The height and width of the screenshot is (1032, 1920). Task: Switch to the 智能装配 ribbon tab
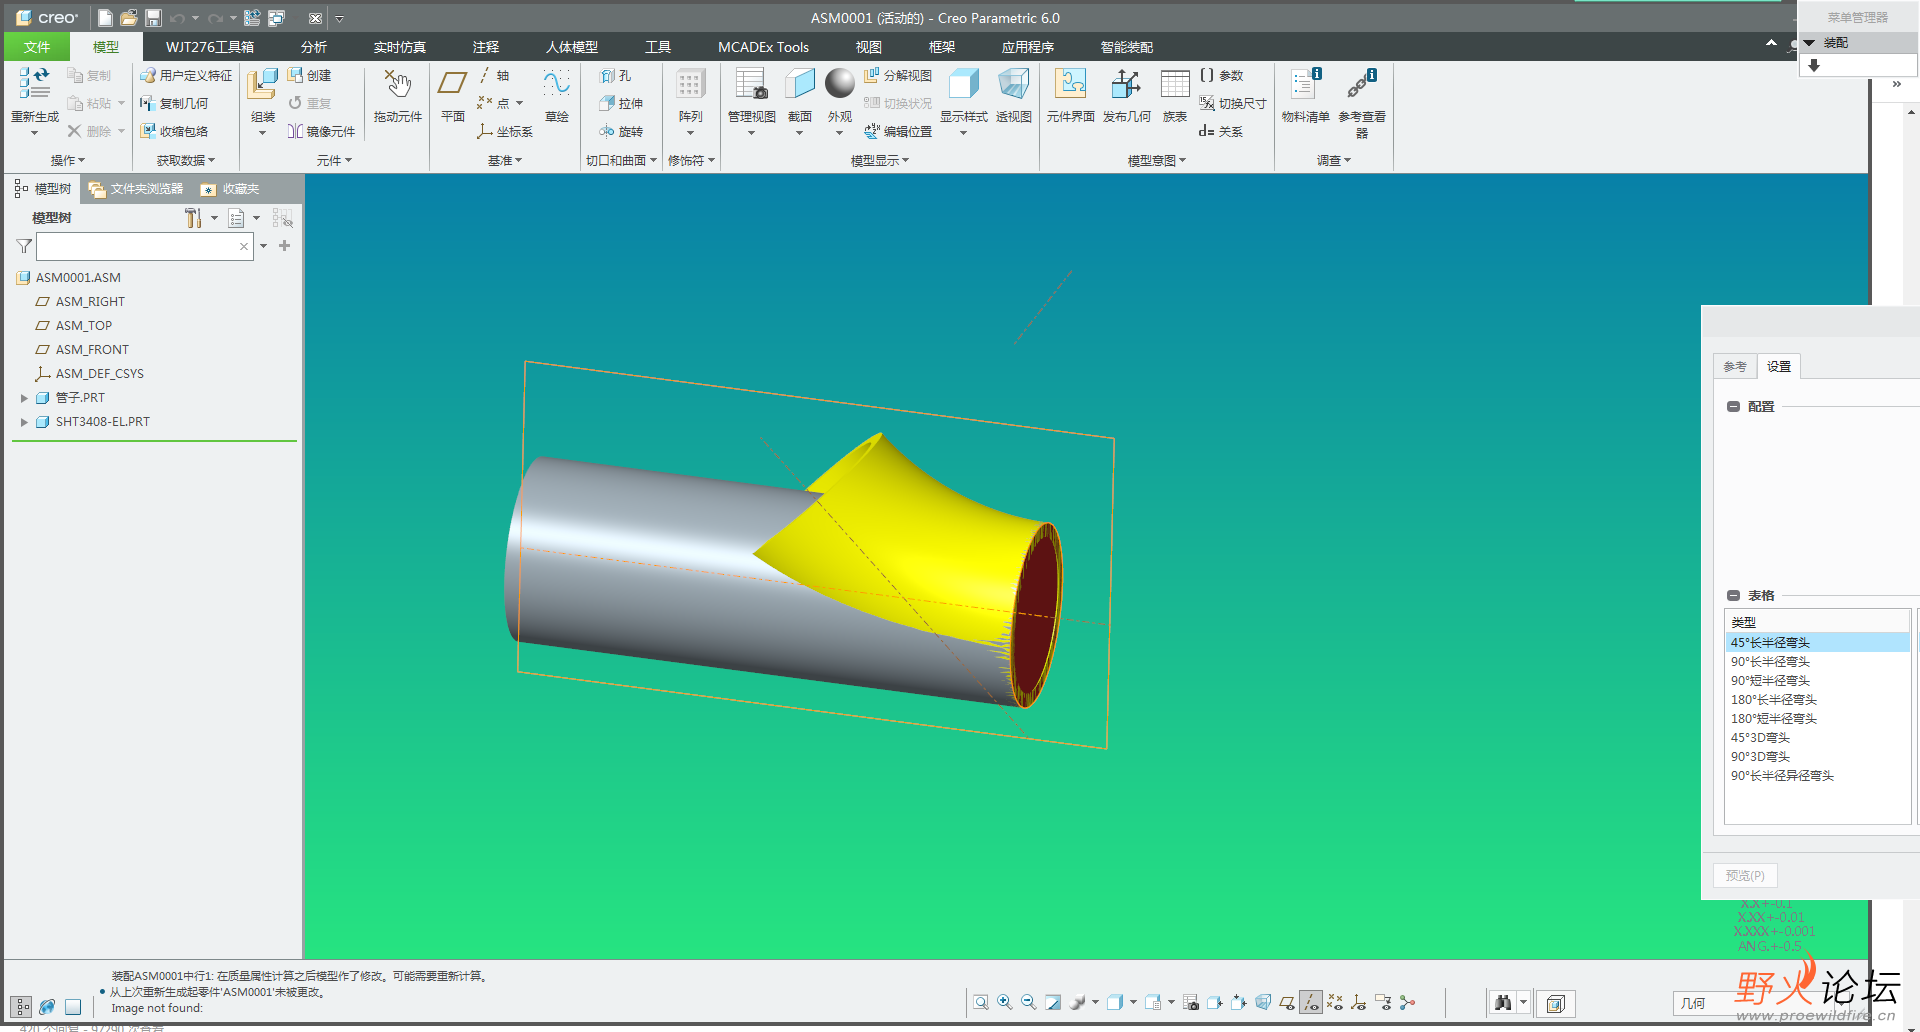pyautogui.click(x=1127, y=47)
